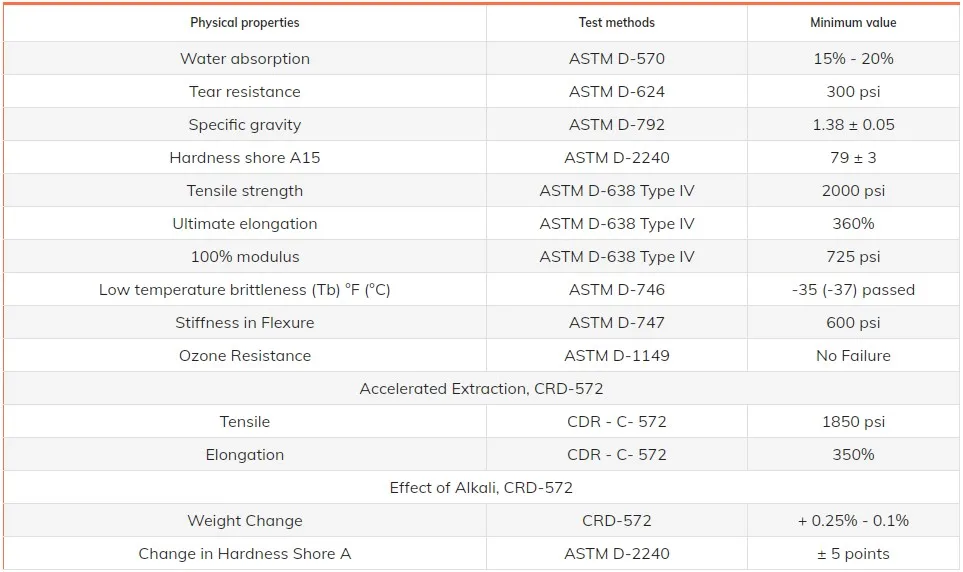963x572 pixels.
Task: Click the 'Minimum value' column header
Action: (853, 23)
